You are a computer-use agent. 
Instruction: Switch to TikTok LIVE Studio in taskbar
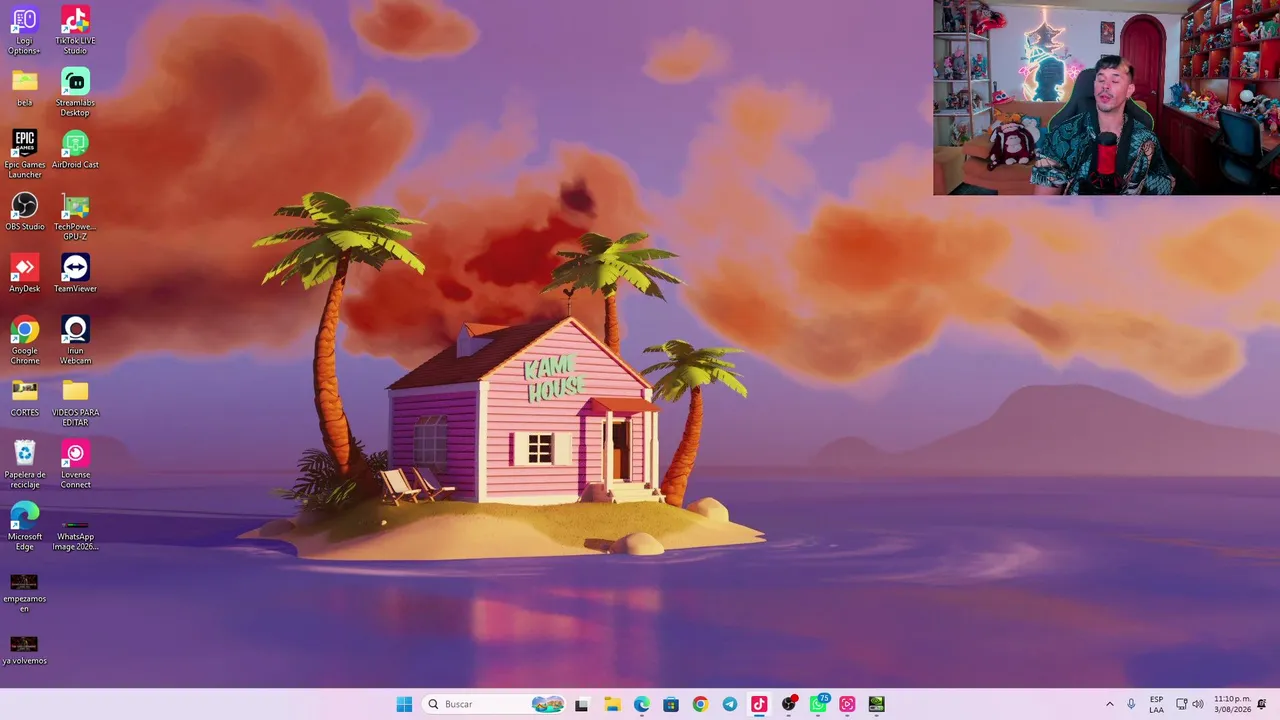tap(759, 704)
